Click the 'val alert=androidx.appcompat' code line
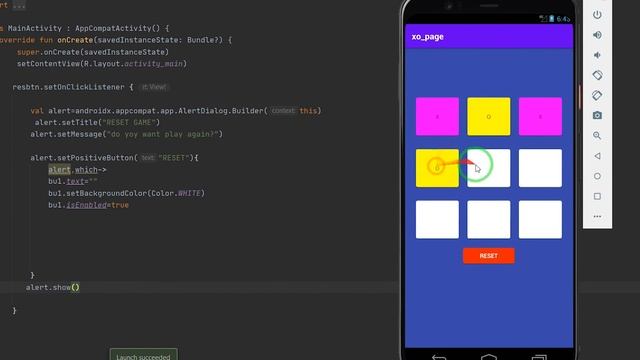 tap(176, 111)
